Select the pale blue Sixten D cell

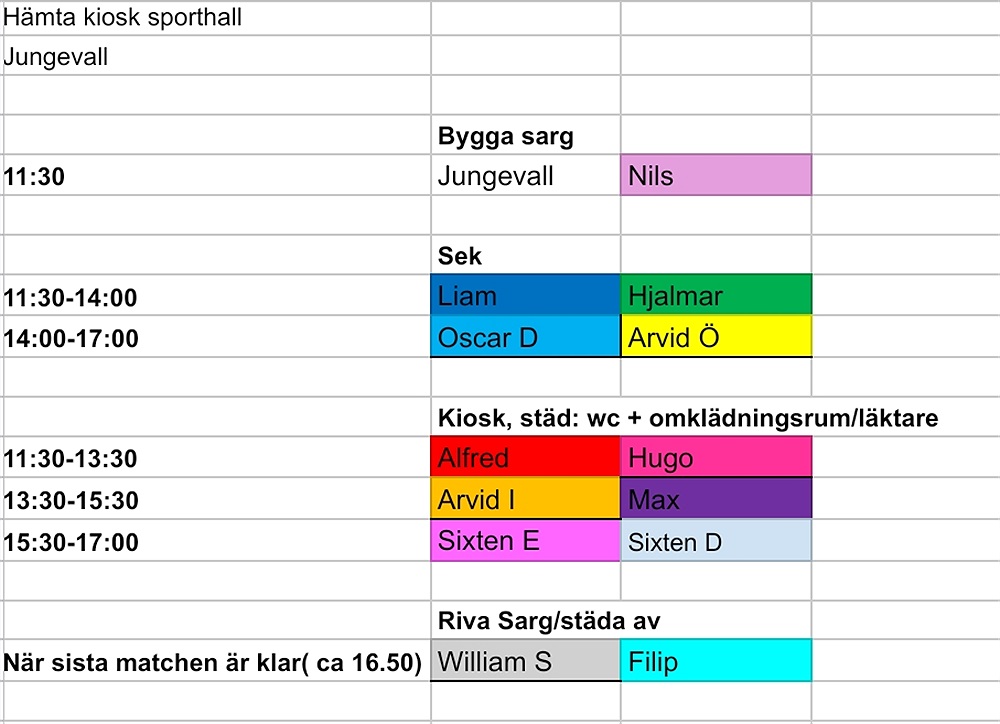click(x=715, y=542)
